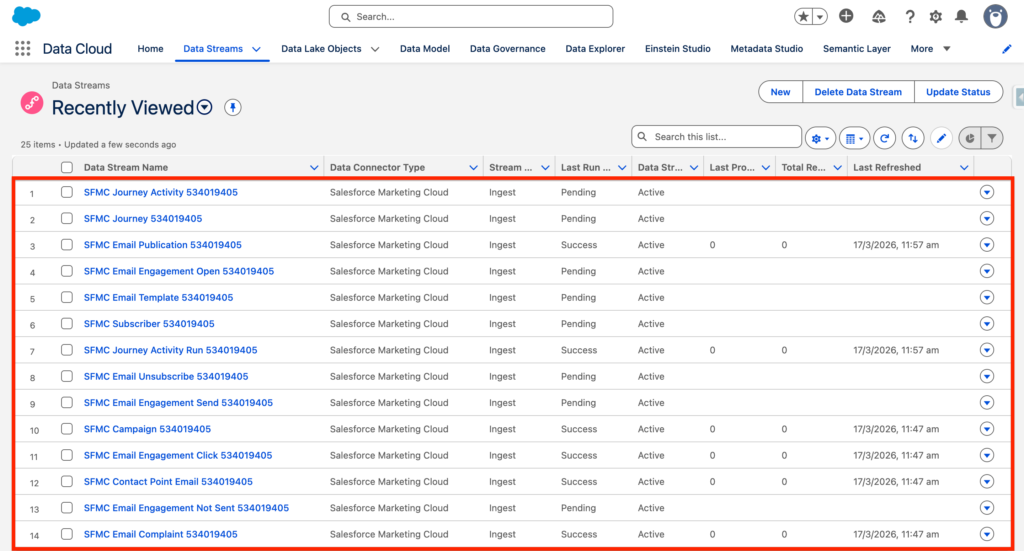Open the SFMC Subscriber 534019405 link
The image size is (1024, 551).
coord(149,324)
